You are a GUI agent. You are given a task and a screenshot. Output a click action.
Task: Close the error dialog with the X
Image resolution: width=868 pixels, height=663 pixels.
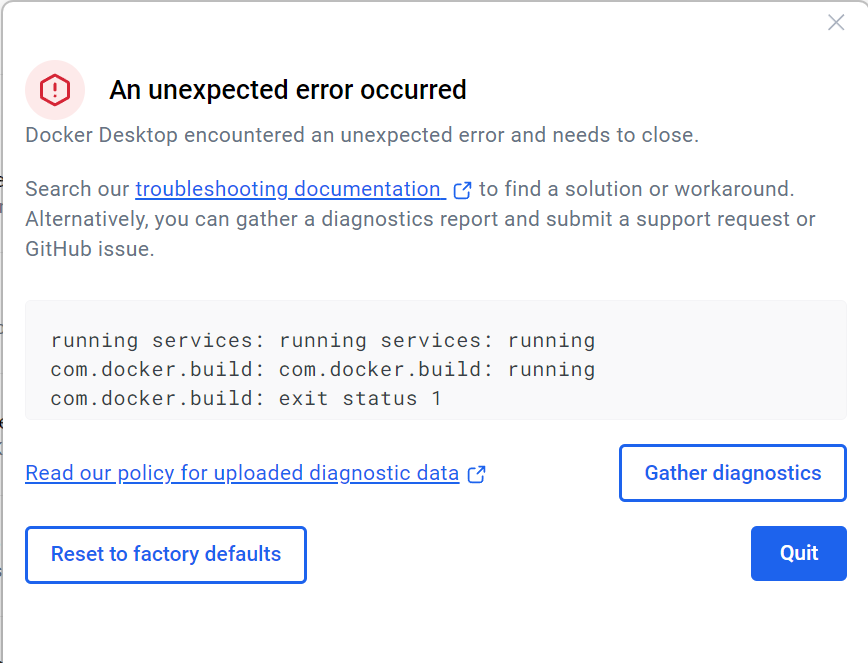[x=836, y=23]
